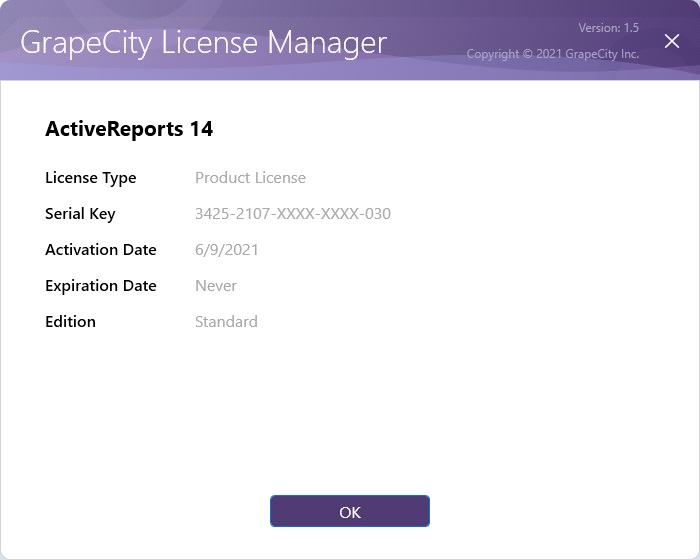This screenshot has height=560, width=700.
Task: Click the Expiration Date label
Action: coord(101,286)
